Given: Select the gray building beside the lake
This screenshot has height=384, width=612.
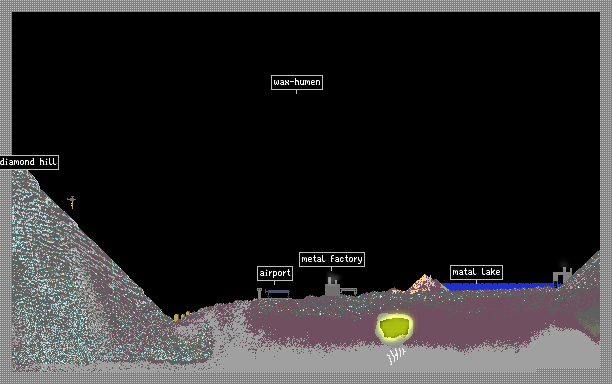Looking at the screenshot, I should click(x=562, y=276).
